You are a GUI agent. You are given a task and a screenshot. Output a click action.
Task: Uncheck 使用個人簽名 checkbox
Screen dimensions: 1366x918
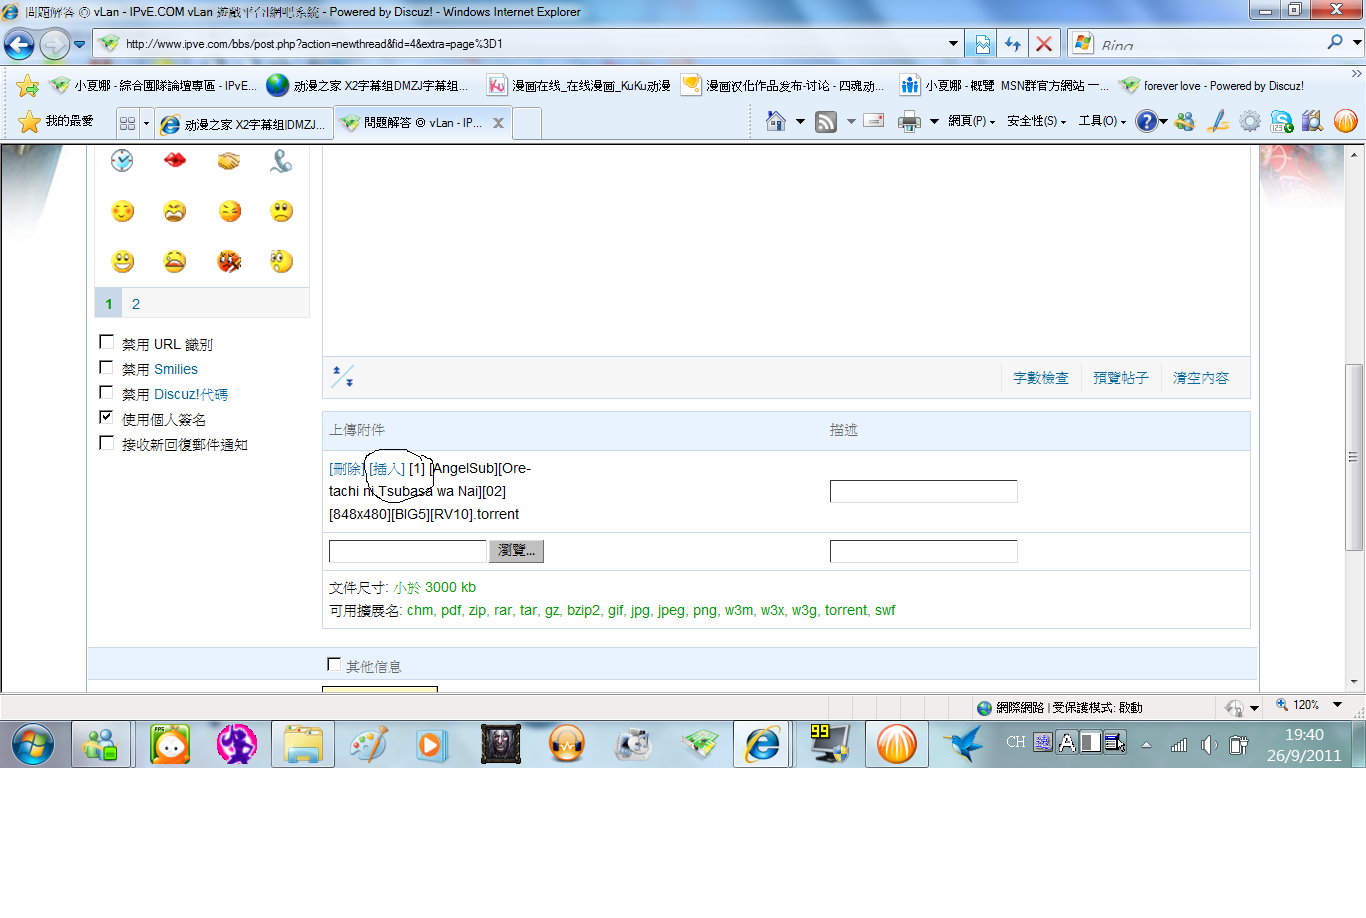pos(107,417)
